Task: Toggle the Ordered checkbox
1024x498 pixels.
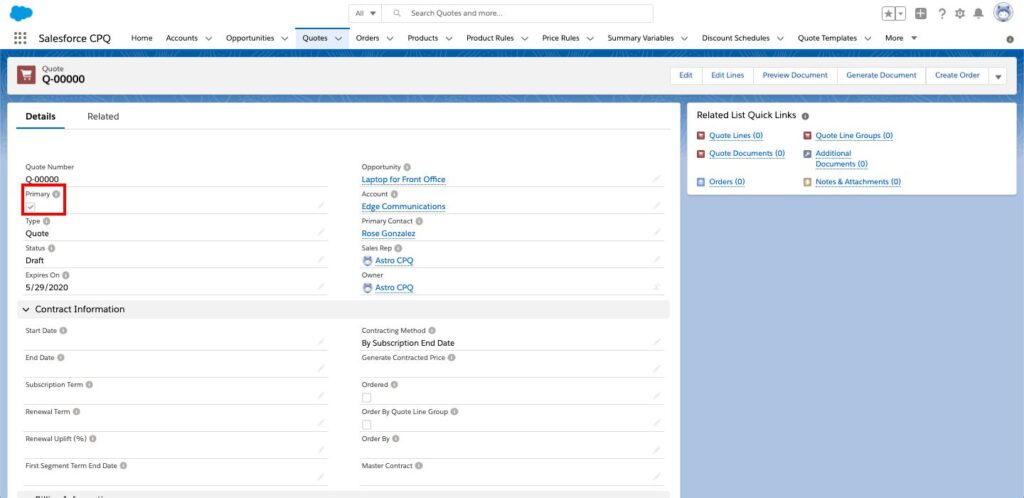Action: pyautogui.click(x=366, y=397)
